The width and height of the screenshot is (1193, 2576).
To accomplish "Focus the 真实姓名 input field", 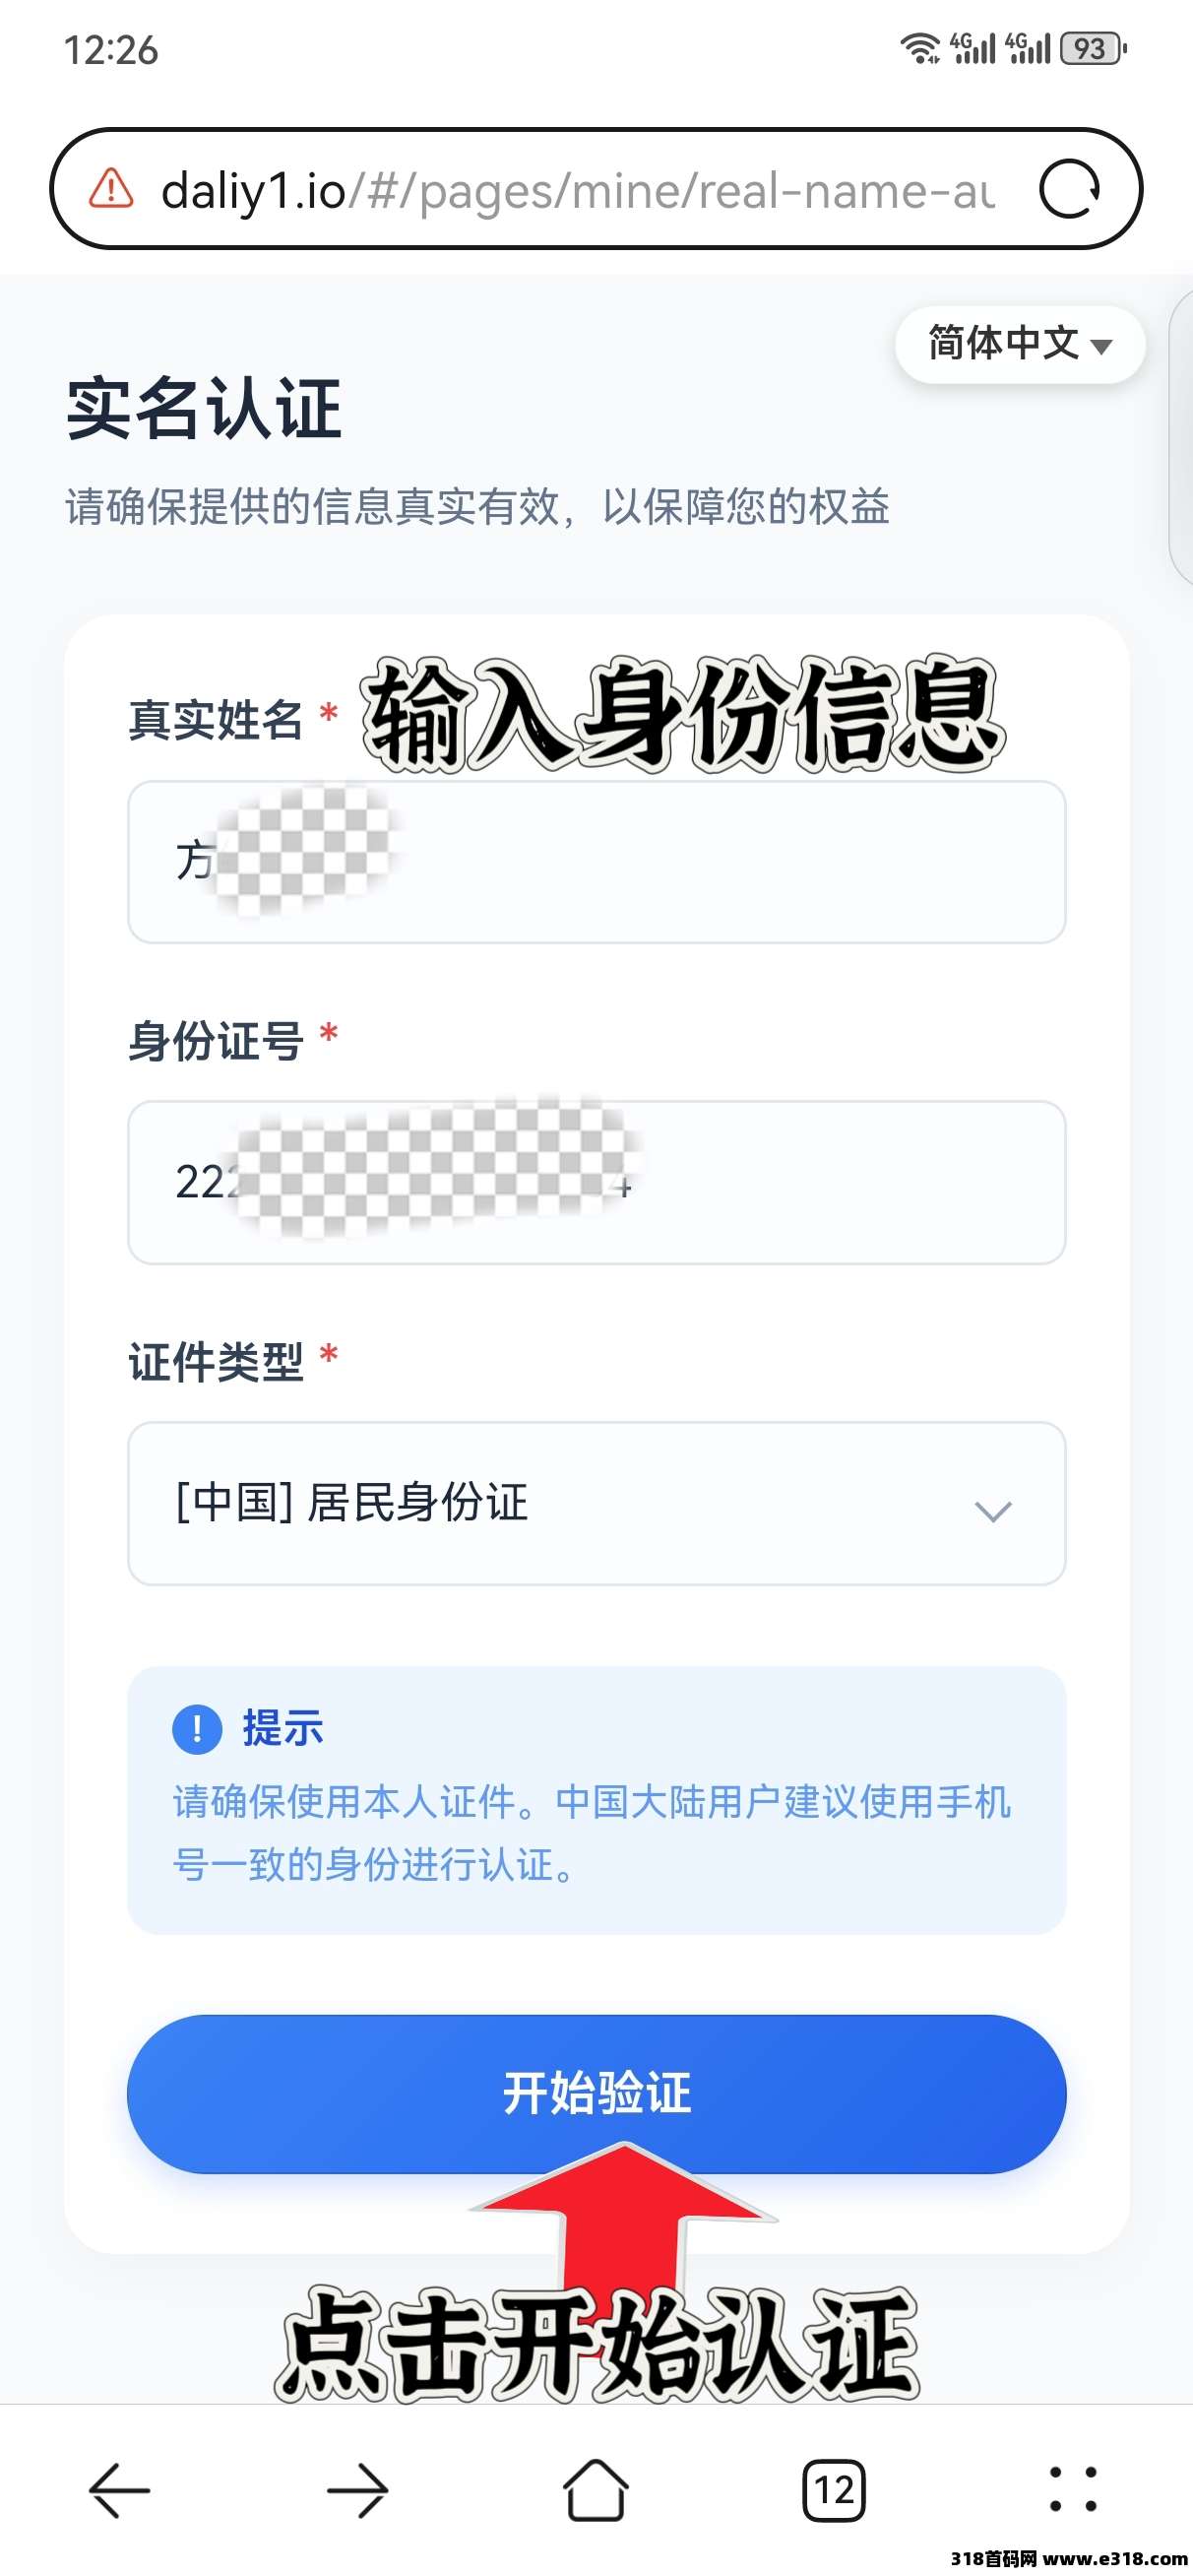I will 700,862.
